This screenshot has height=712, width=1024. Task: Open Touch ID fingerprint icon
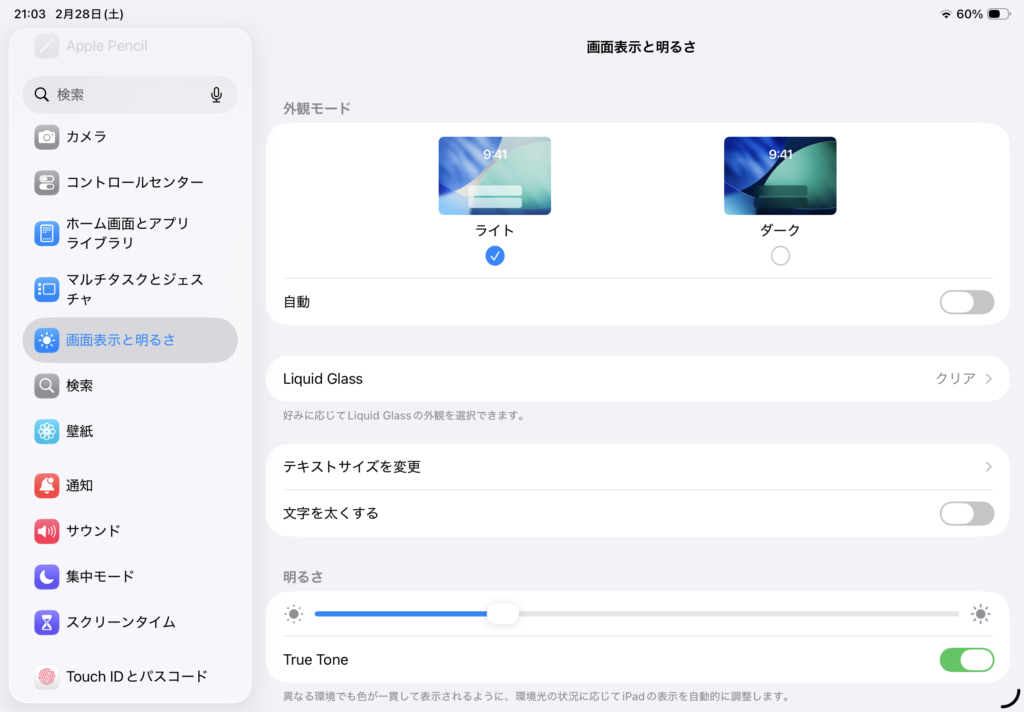(x=47, y=677)
